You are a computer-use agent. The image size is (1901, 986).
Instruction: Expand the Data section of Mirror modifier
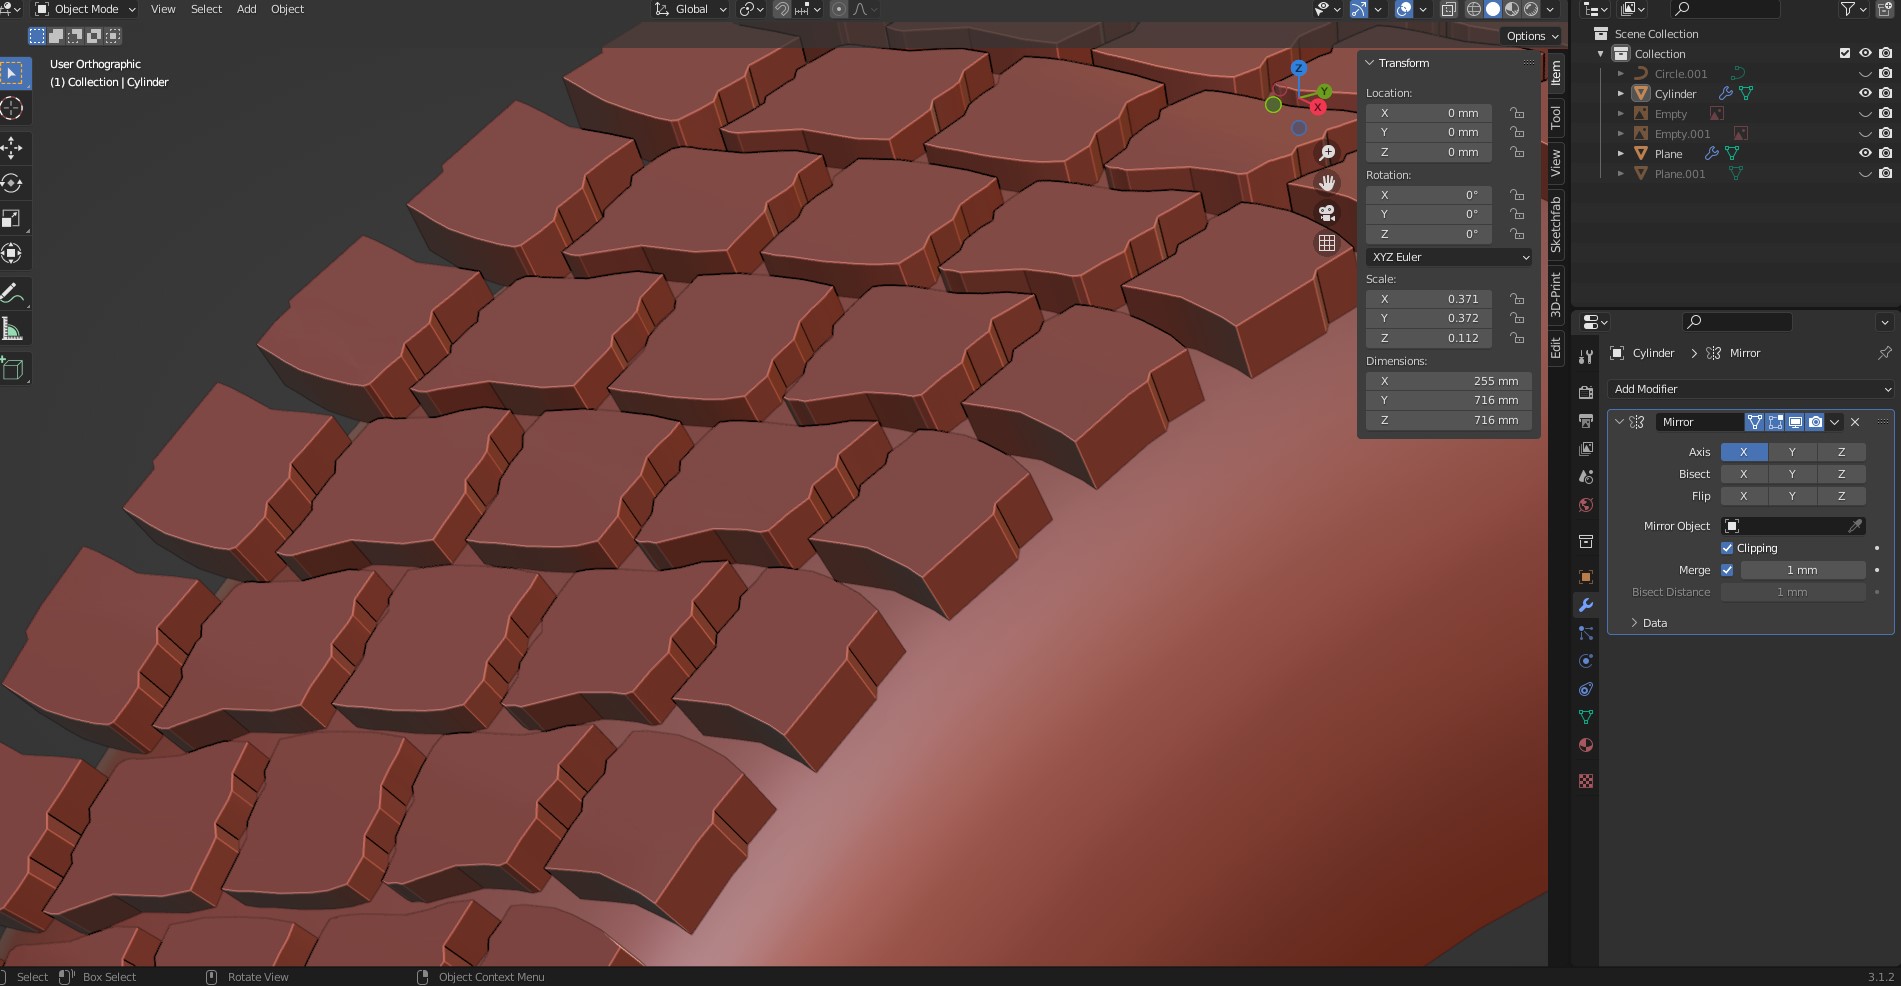point(1654,623)
